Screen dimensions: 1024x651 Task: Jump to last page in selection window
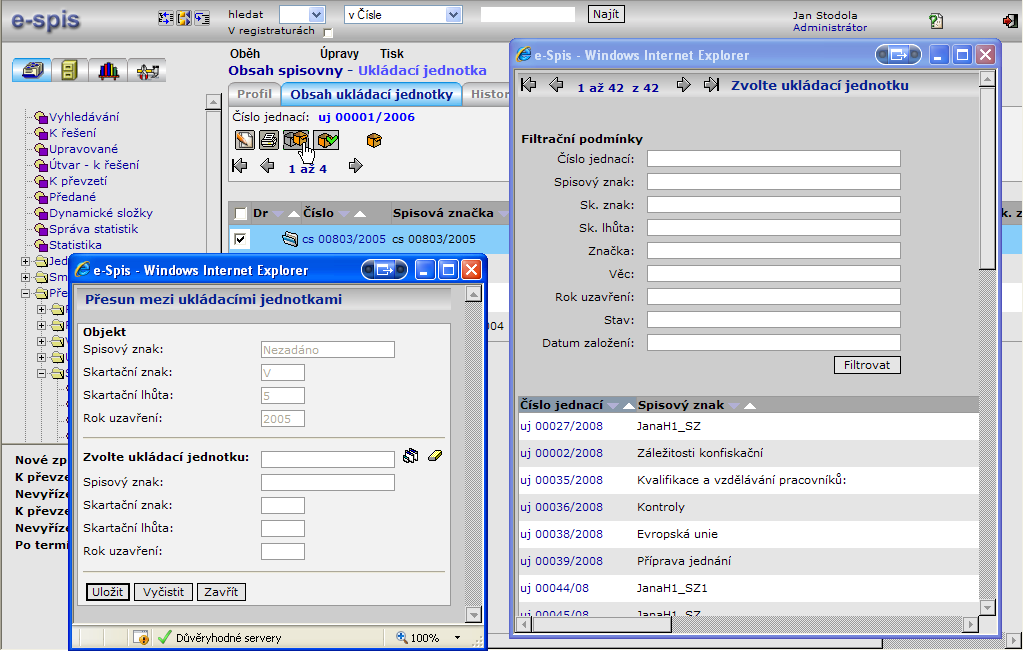[711, 85]
